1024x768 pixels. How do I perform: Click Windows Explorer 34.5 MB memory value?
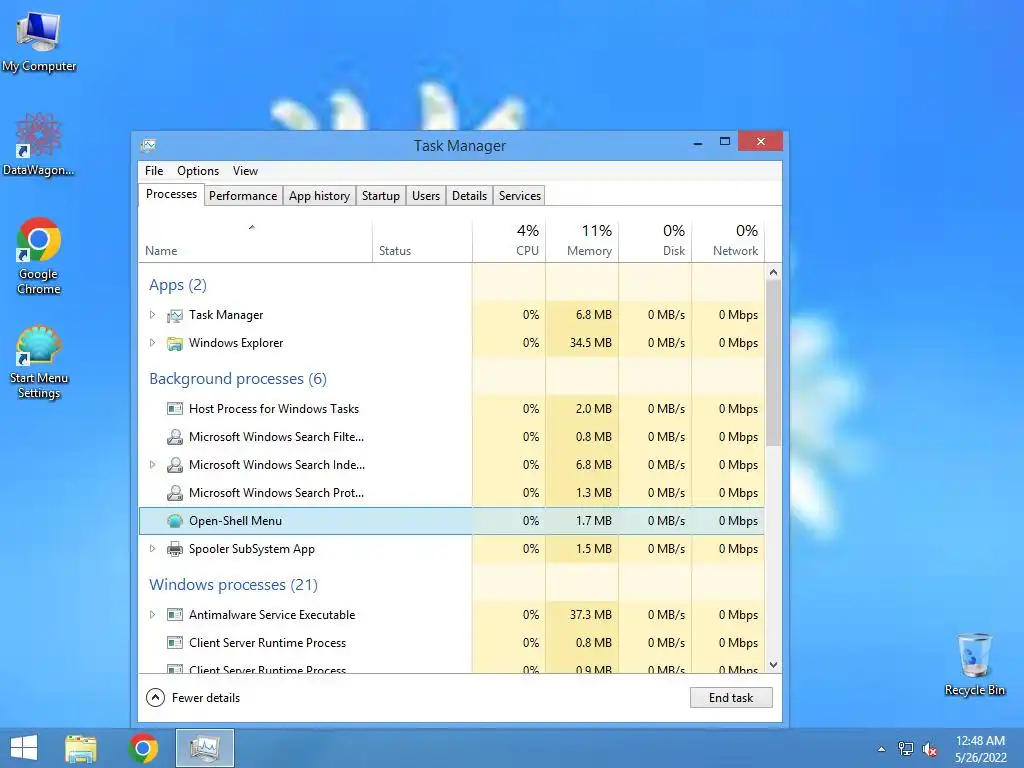click(590, 343)
